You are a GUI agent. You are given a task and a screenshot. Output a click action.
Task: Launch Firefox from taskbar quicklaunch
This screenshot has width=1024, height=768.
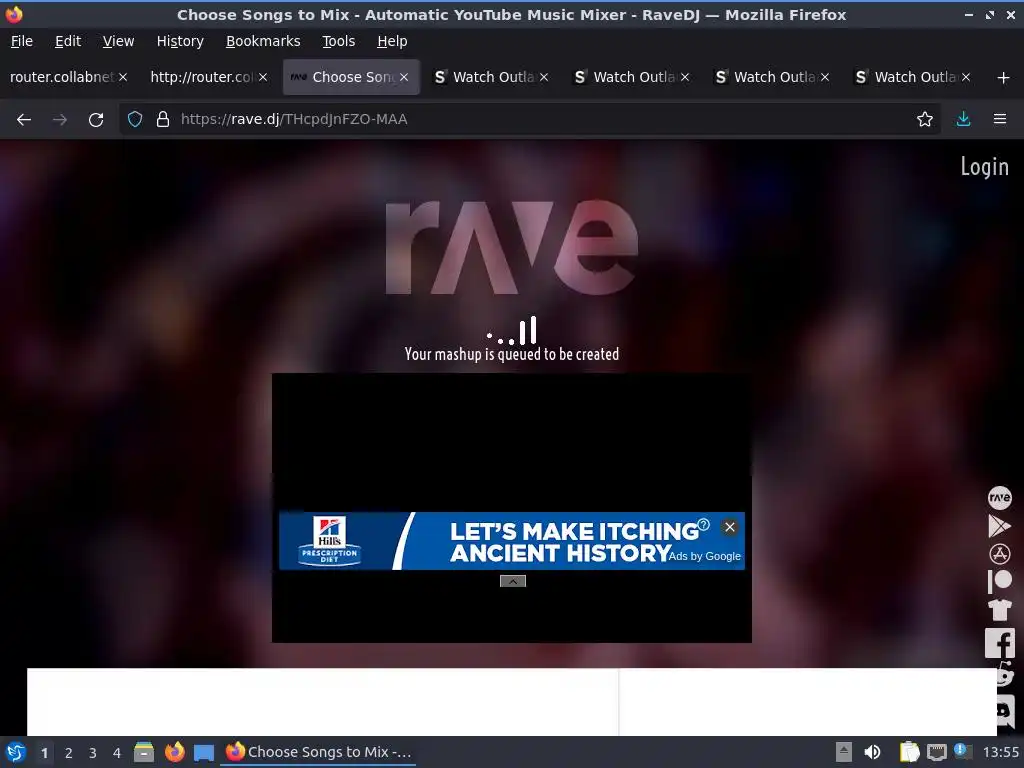(174, 752)
